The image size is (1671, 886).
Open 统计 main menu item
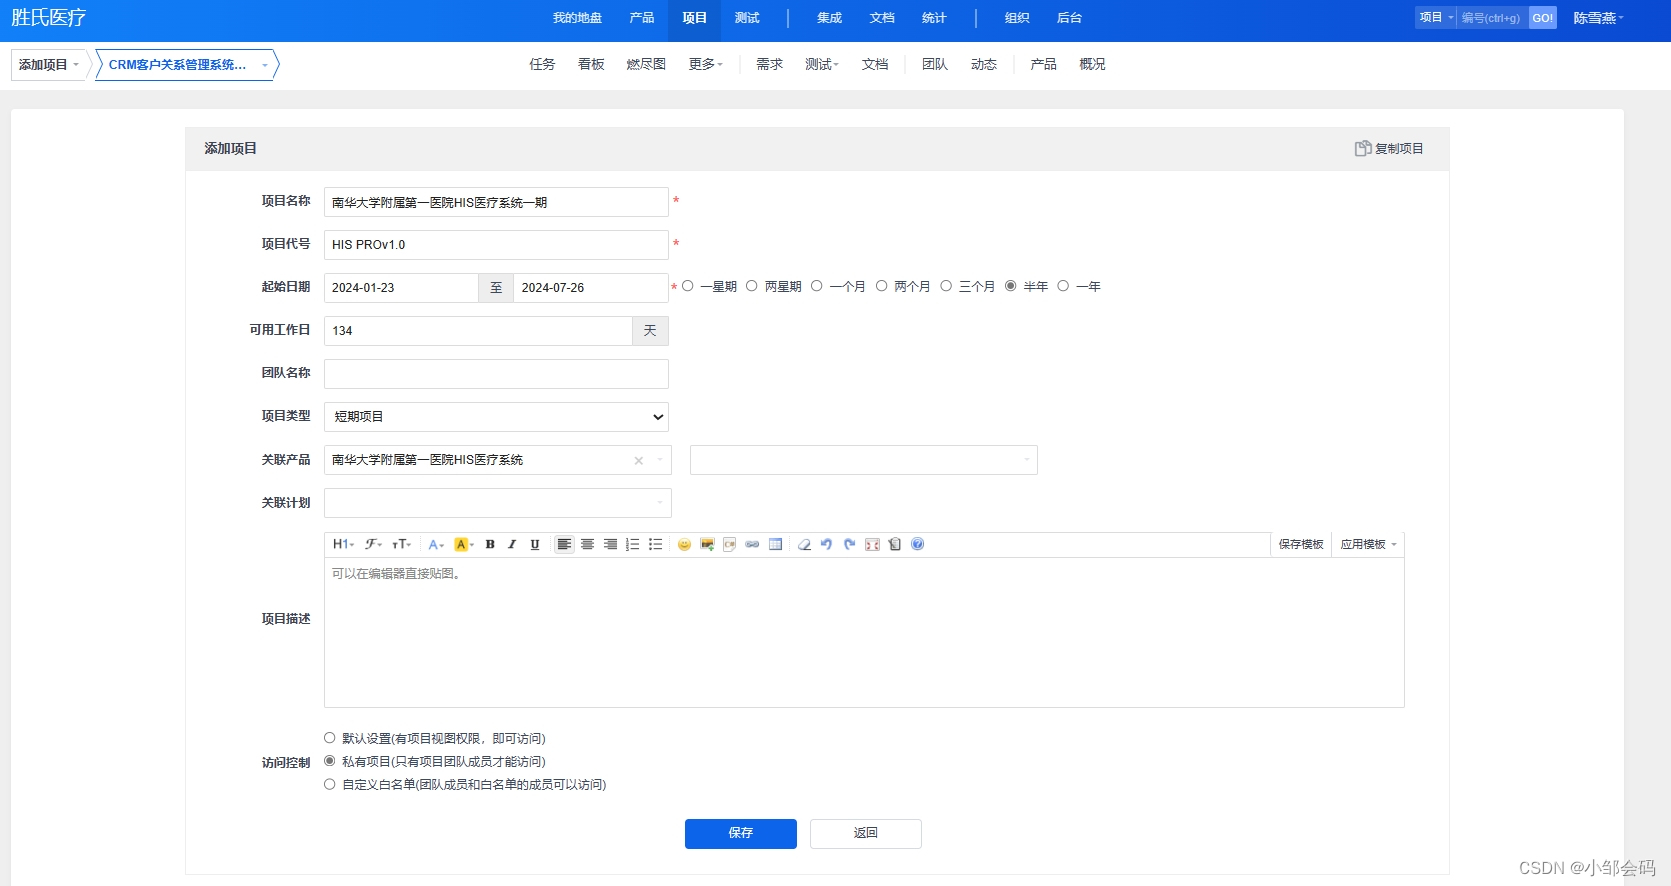point(934,18)
